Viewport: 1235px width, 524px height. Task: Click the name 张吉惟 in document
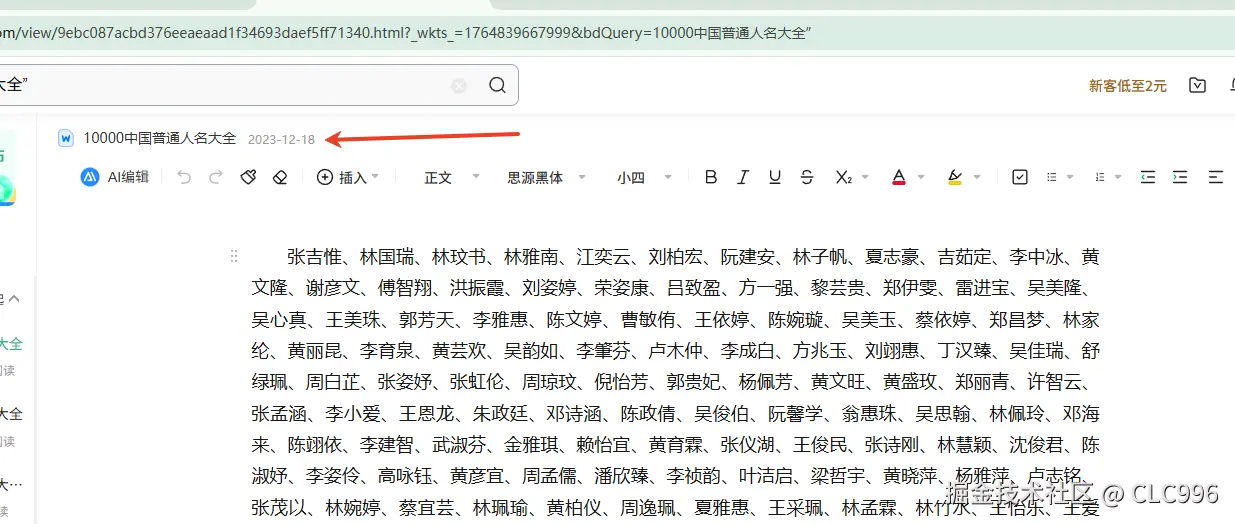point(314,257)
